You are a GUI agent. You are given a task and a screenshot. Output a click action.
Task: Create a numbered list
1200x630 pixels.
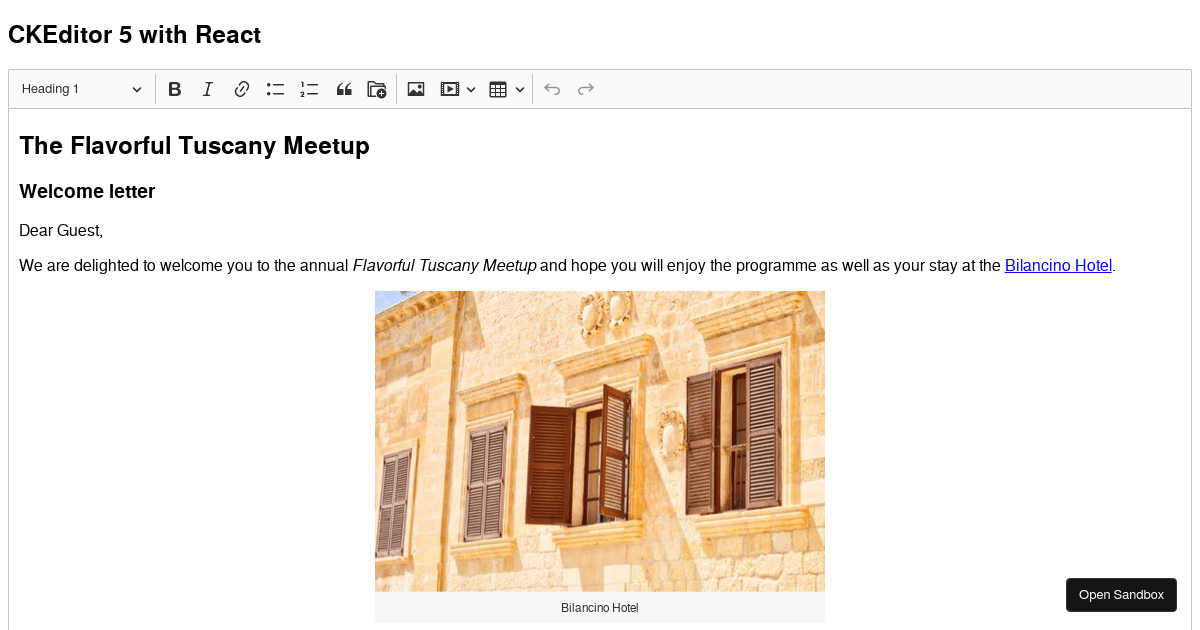coord(309,89)
